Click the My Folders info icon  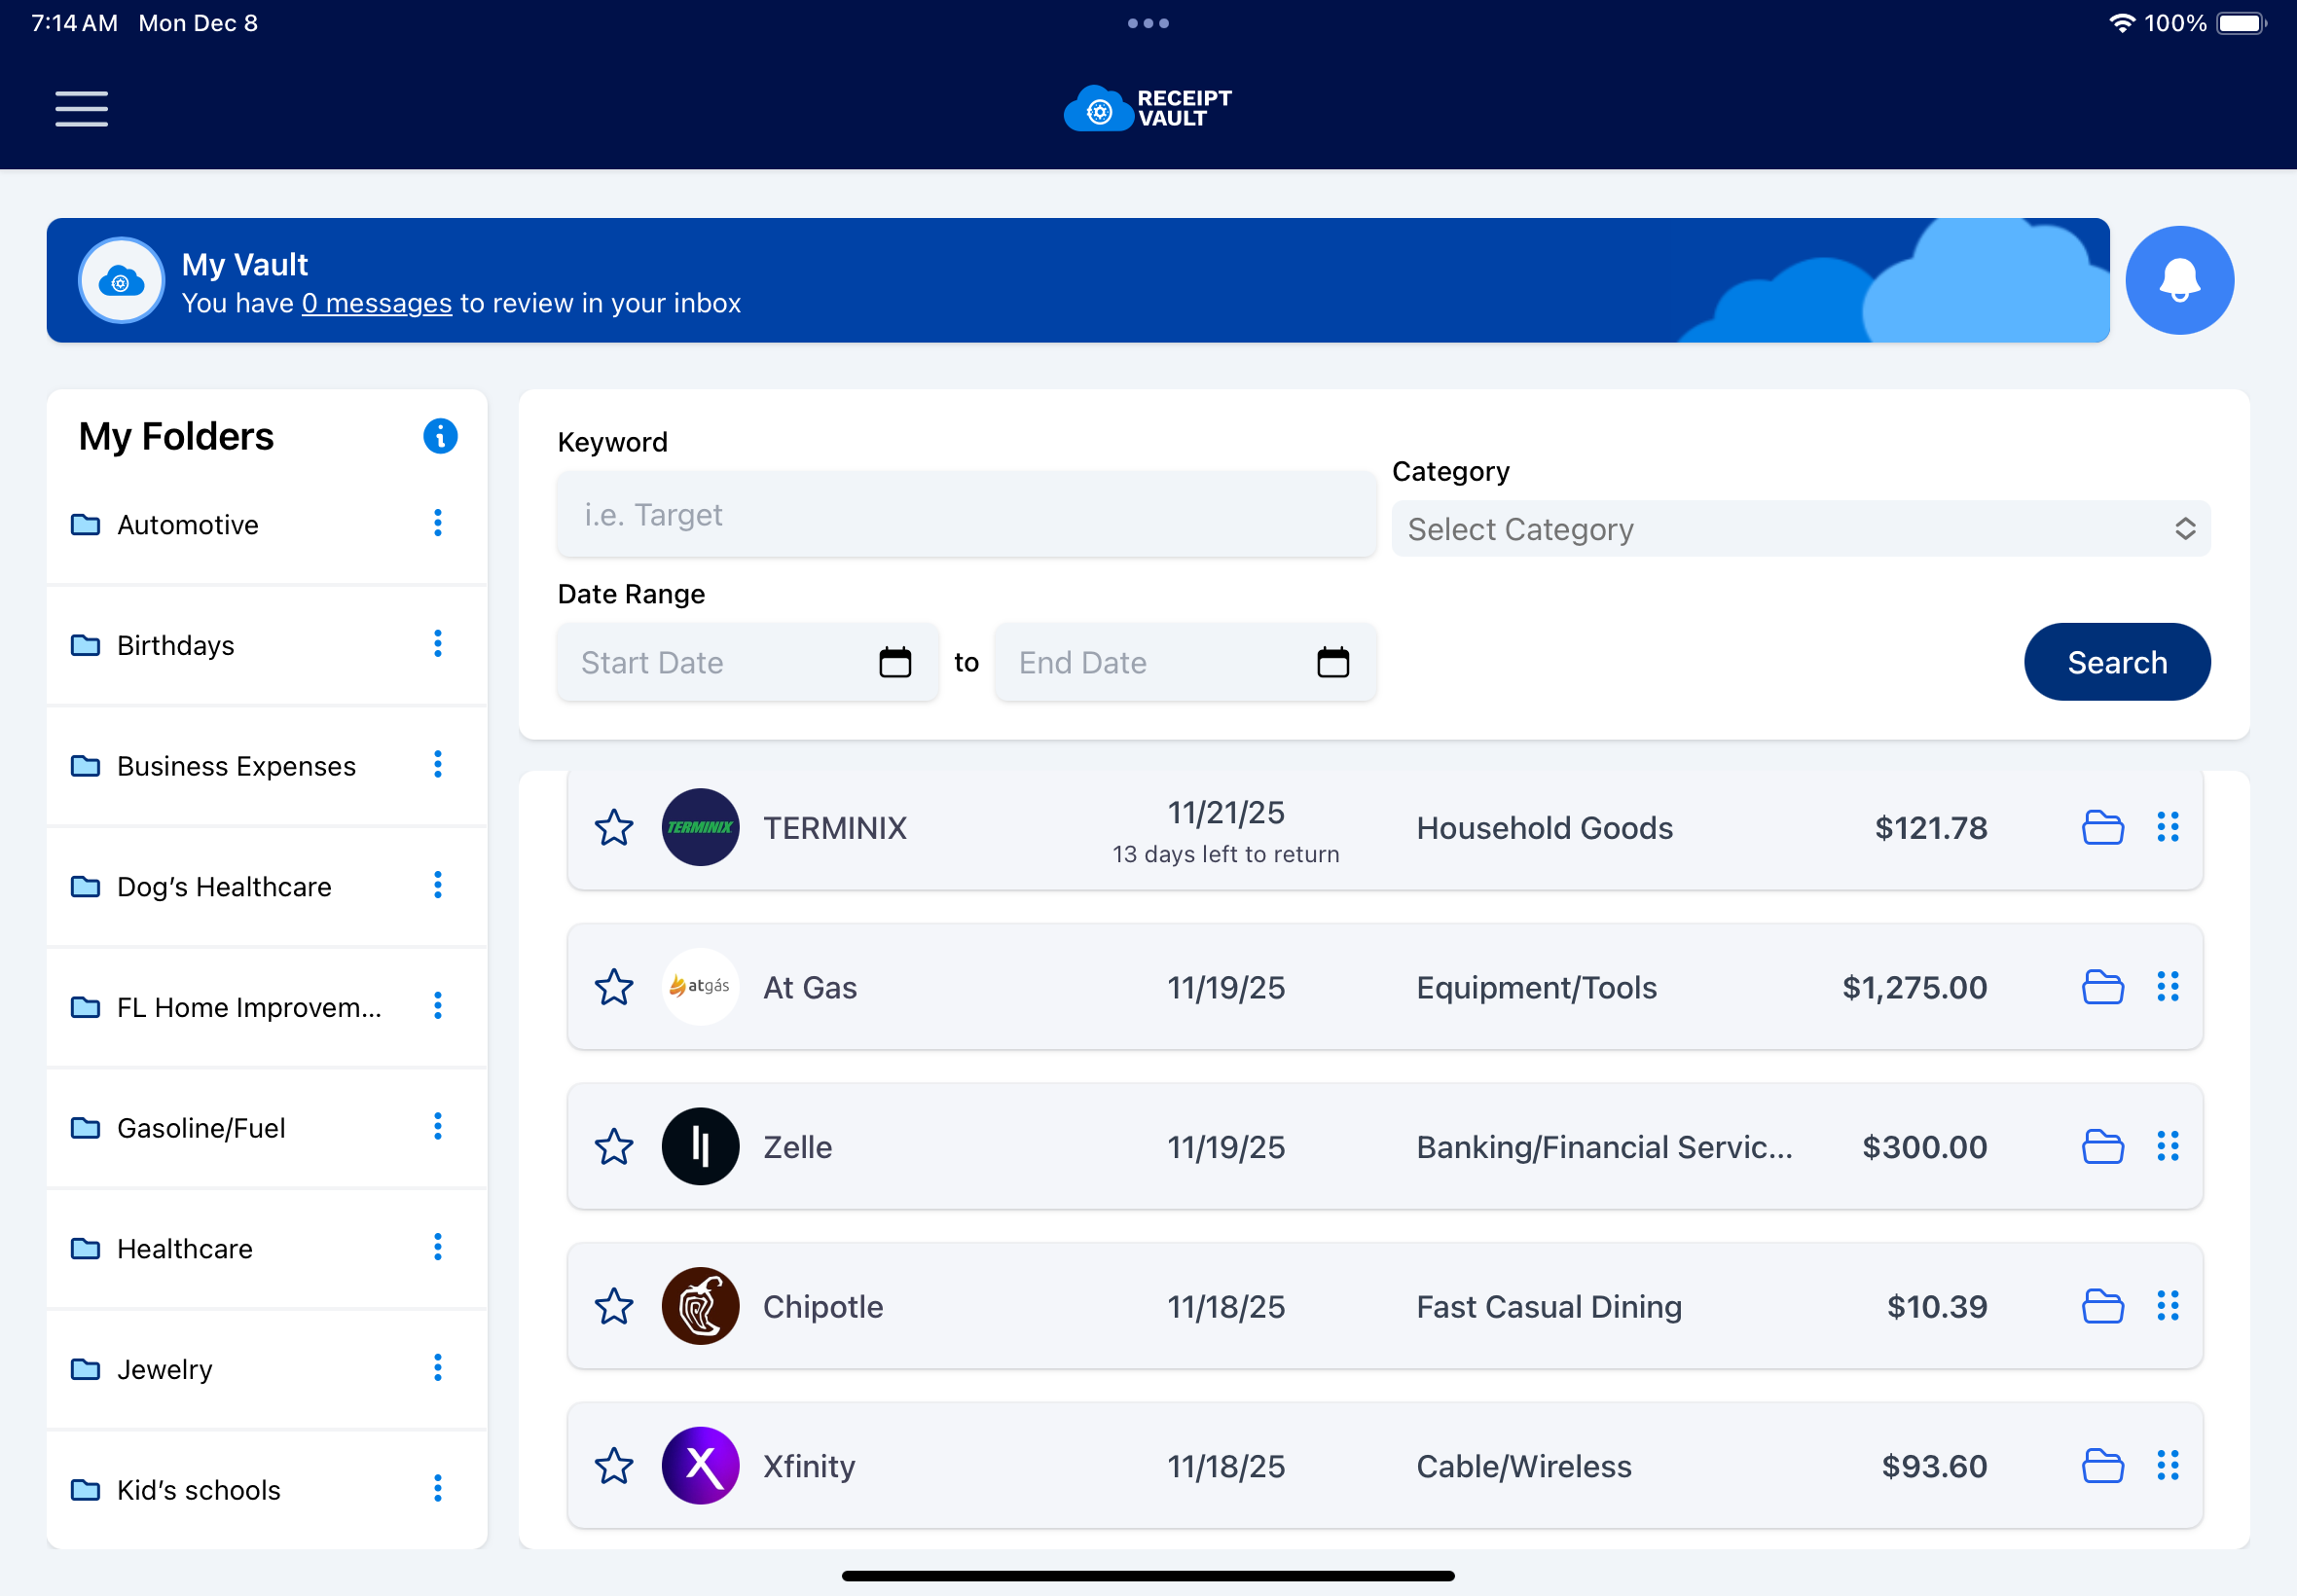[x=440, y=436]
